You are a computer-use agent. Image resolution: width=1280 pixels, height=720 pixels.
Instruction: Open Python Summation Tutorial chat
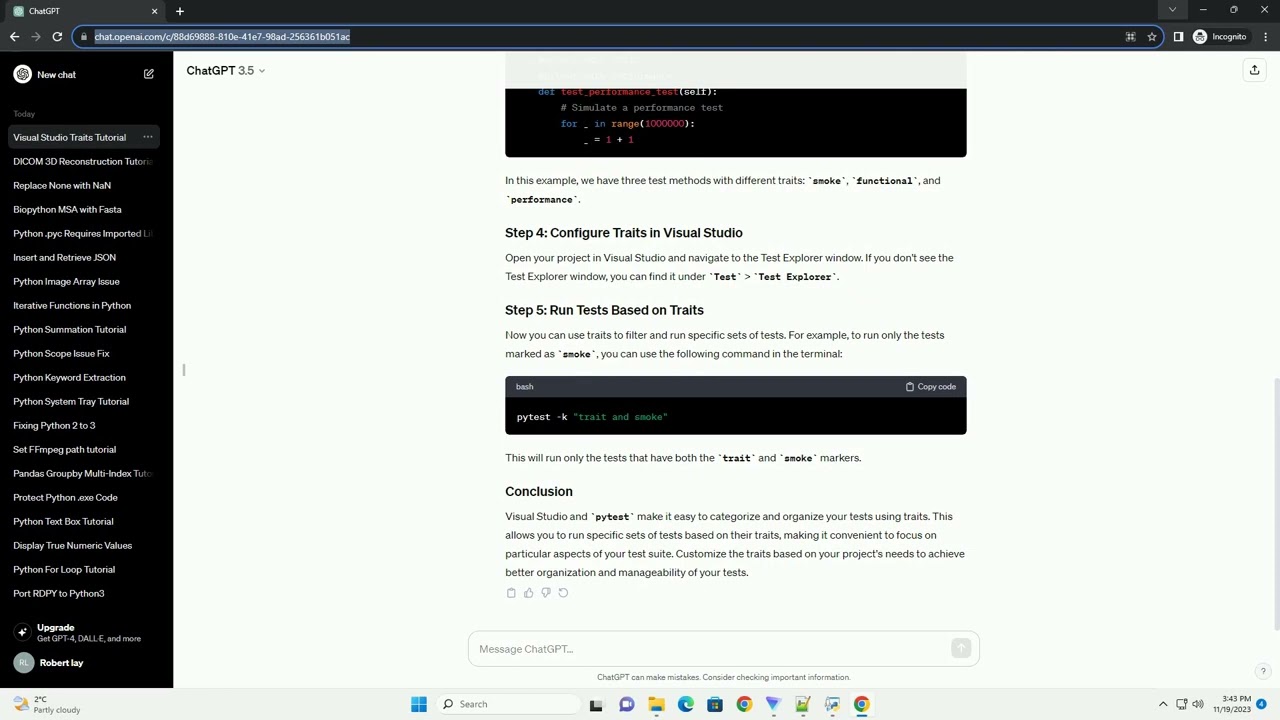point(82,329)
